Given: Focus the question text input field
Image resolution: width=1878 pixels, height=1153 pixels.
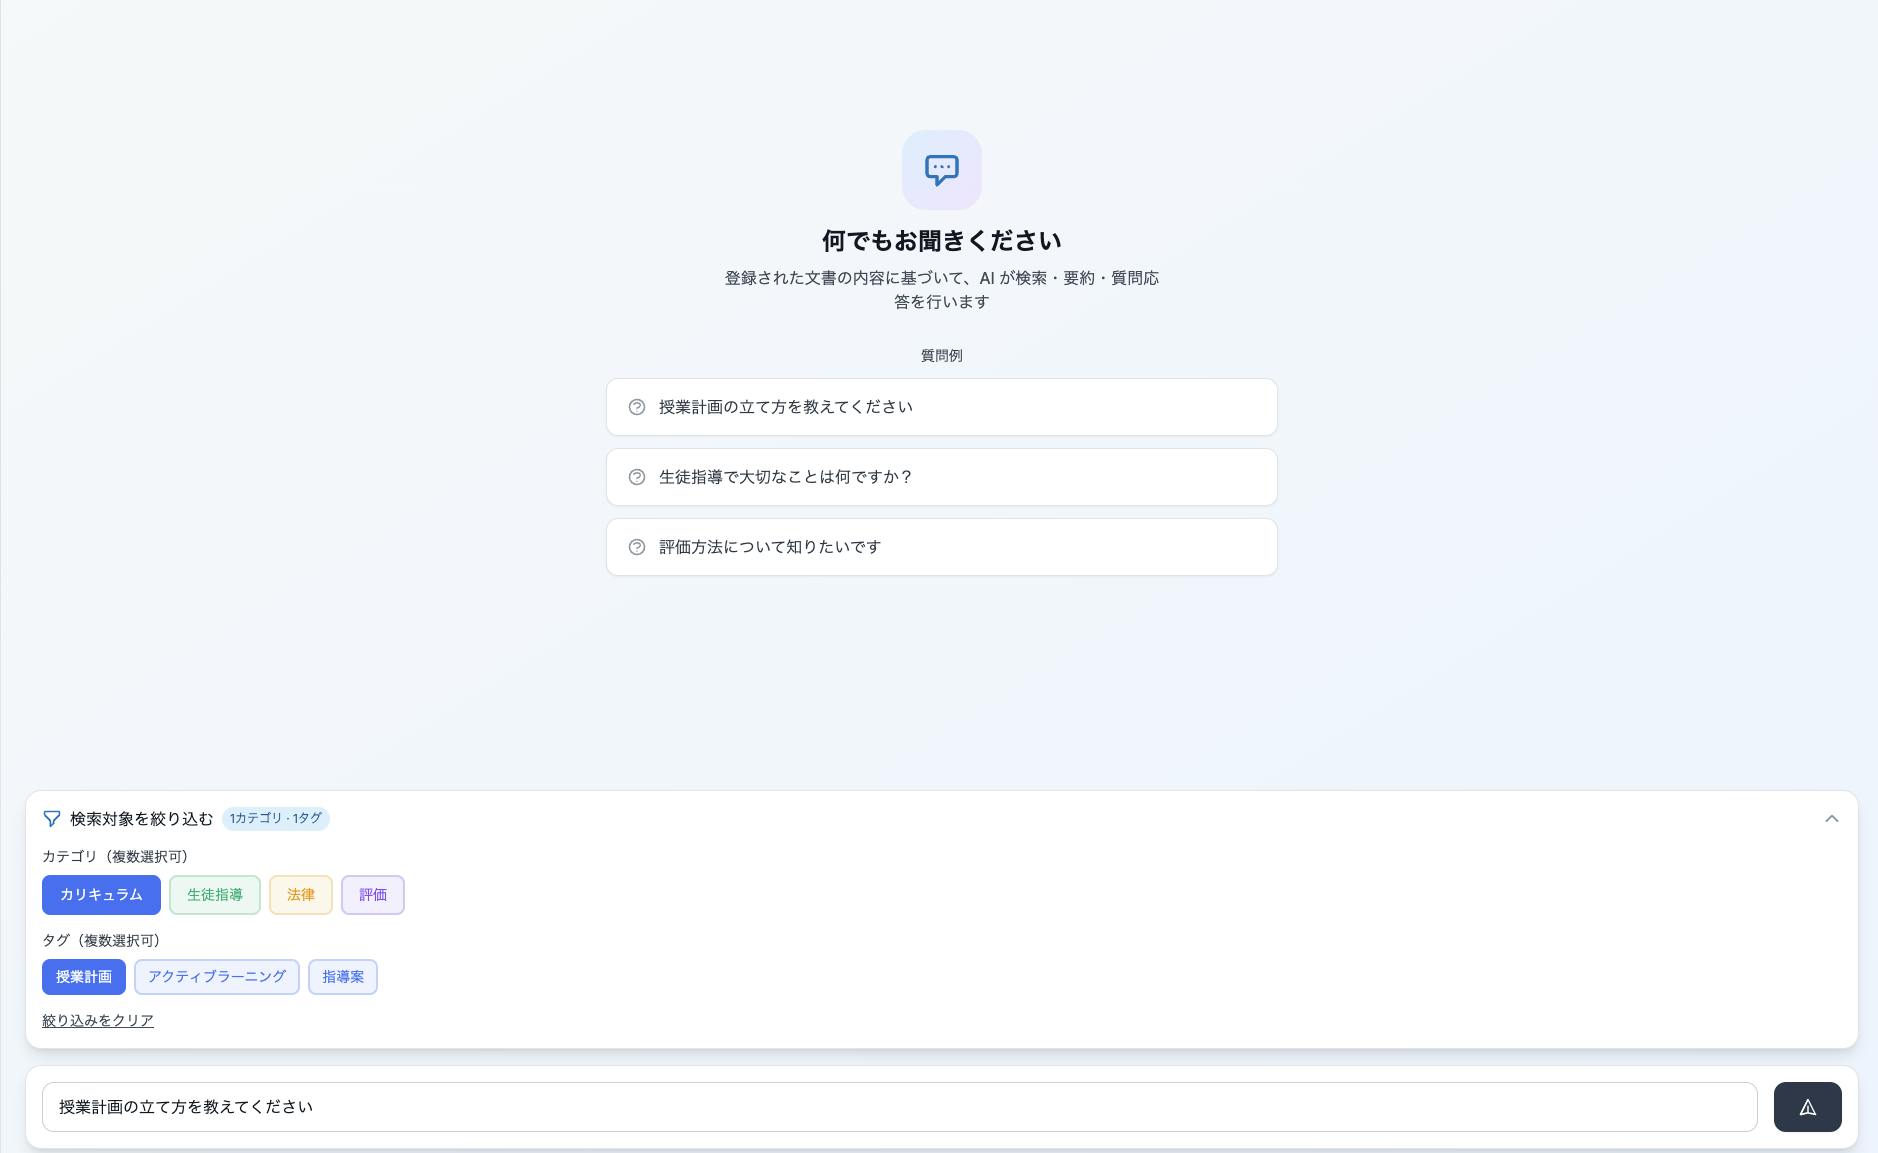Looking at the screenshot, I should point(899,1107).
